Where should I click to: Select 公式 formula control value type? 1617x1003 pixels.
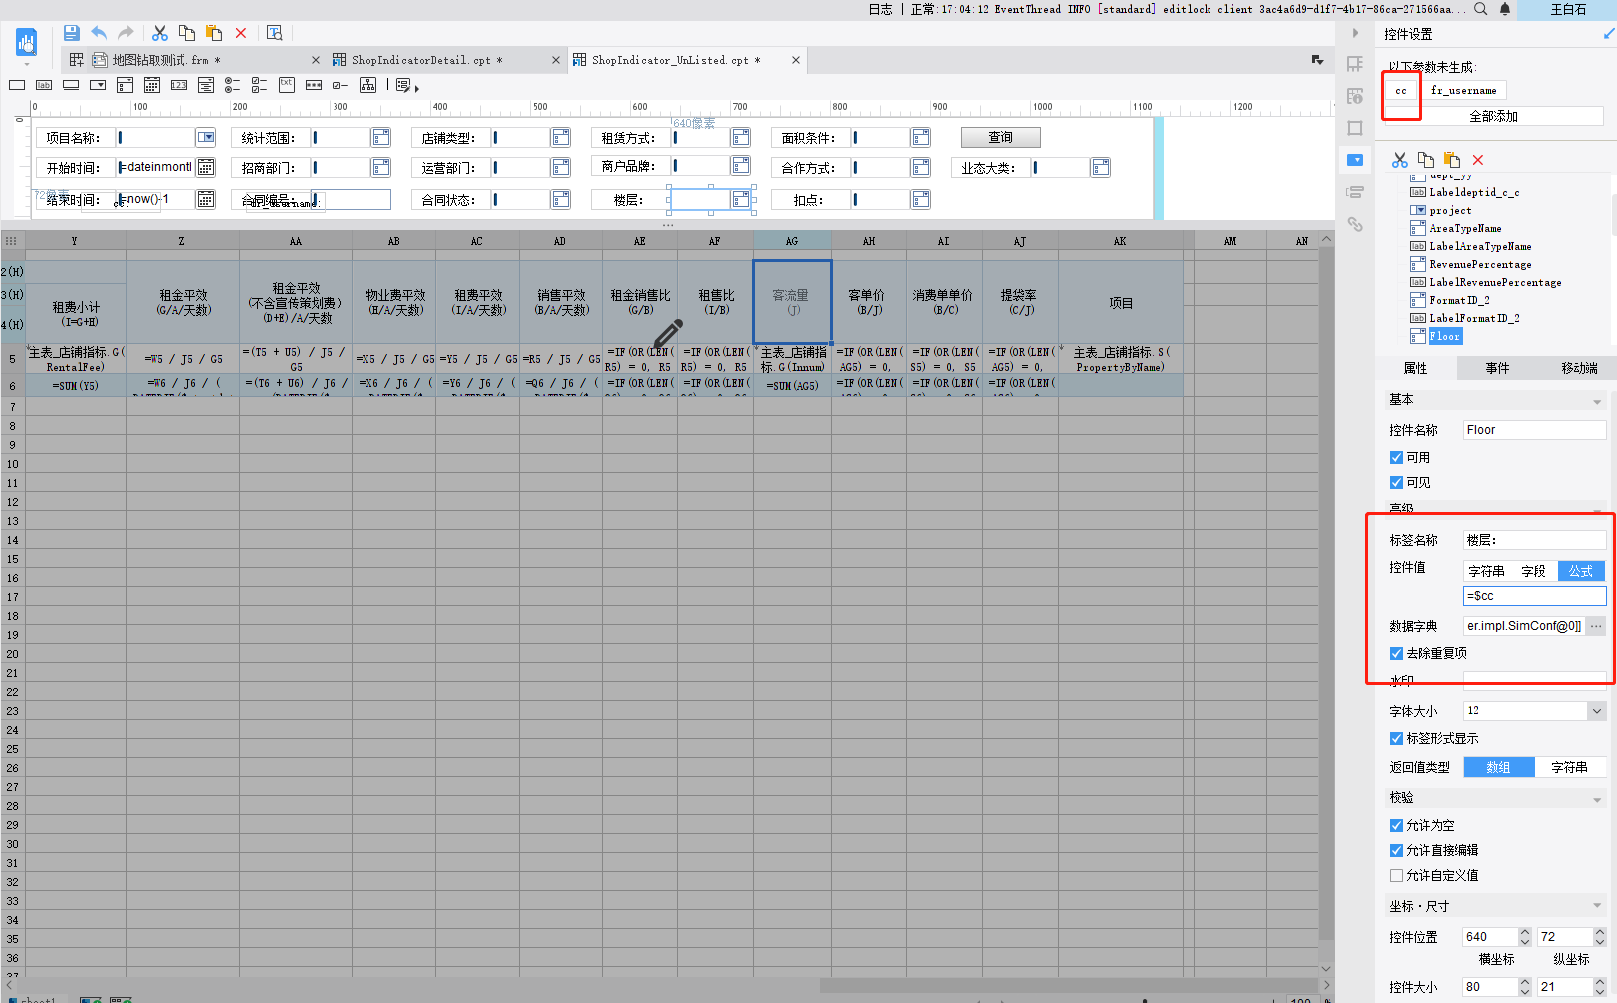(x=1581, y=571)
